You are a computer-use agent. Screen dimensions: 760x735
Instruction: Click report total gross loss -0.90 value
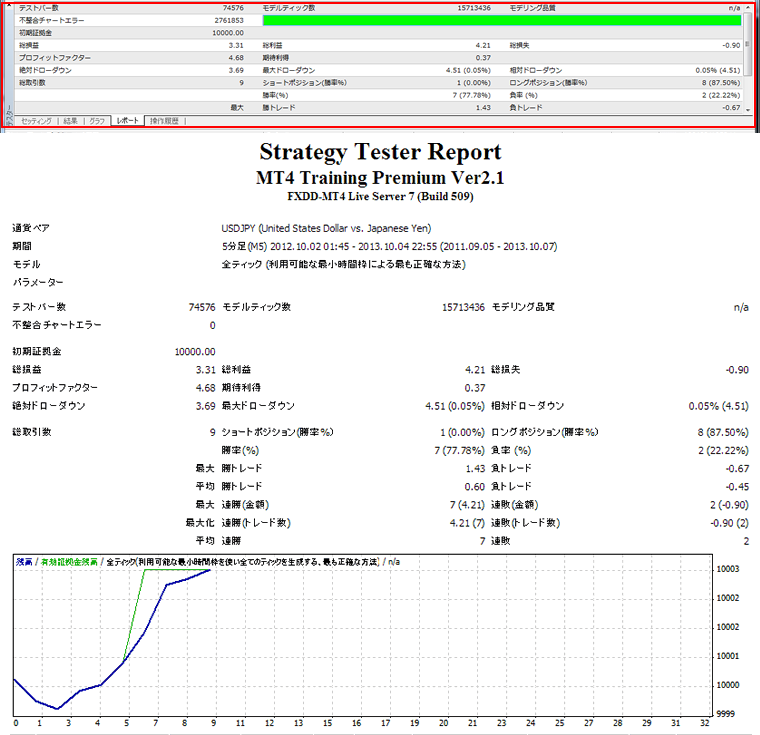pyautogui.click(x=737, y=370)
